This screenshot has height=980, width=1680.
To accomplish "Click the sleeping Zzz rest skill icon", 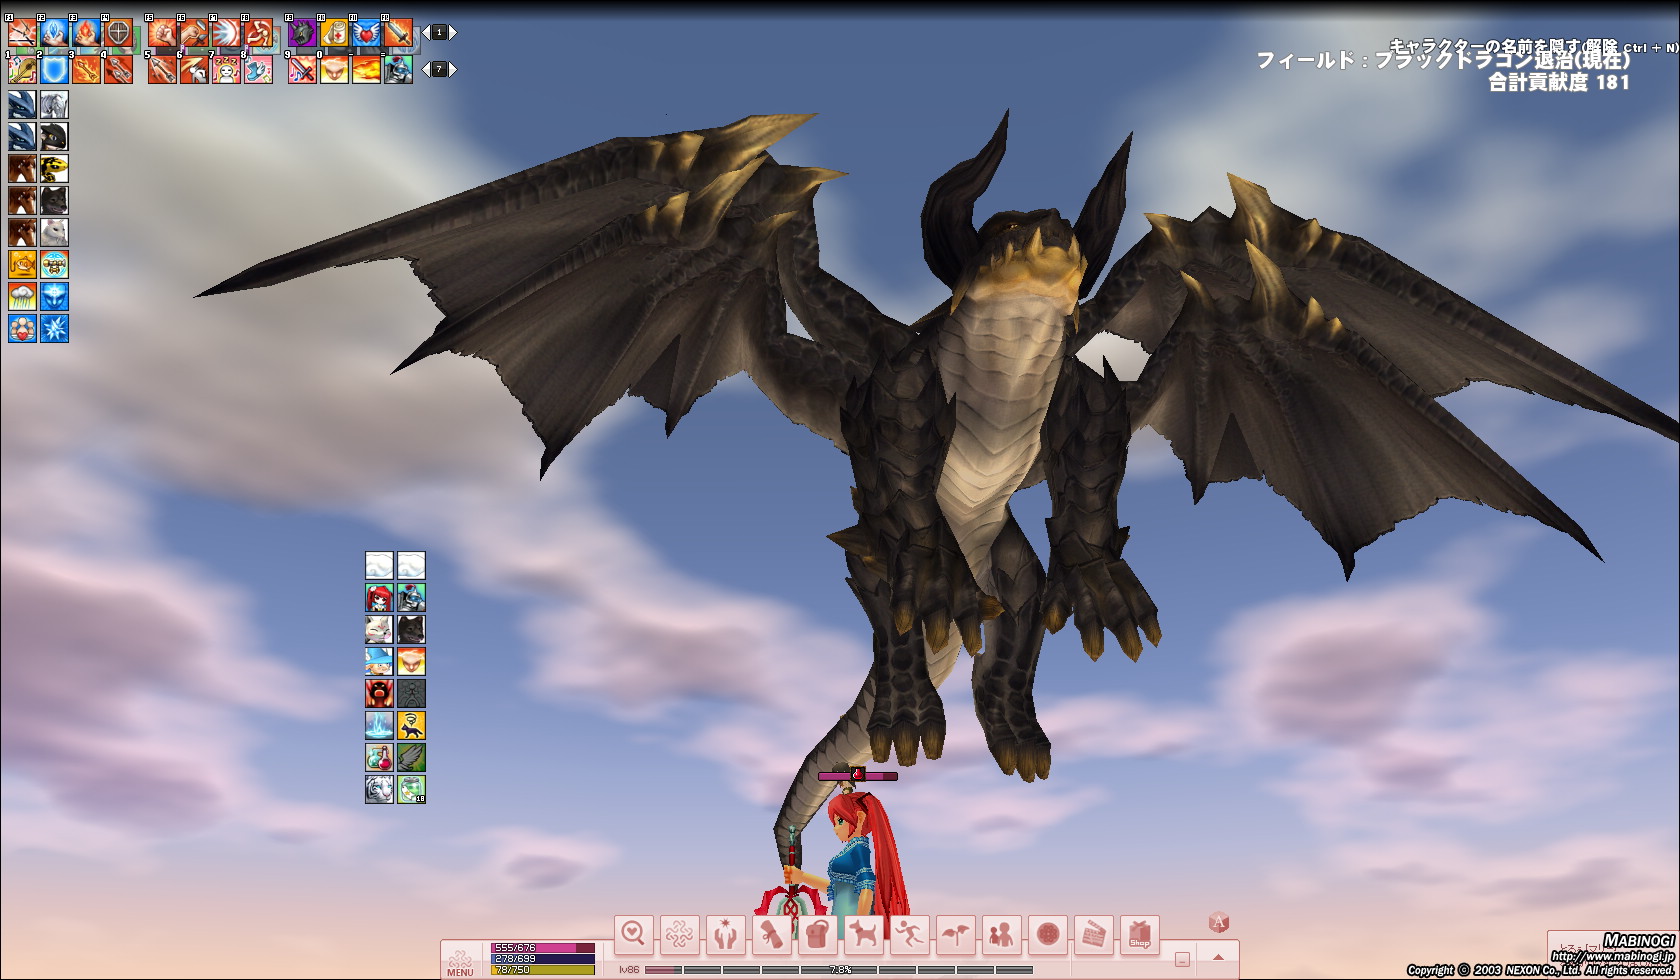I will pyautogui.click(x=226, y=69).
